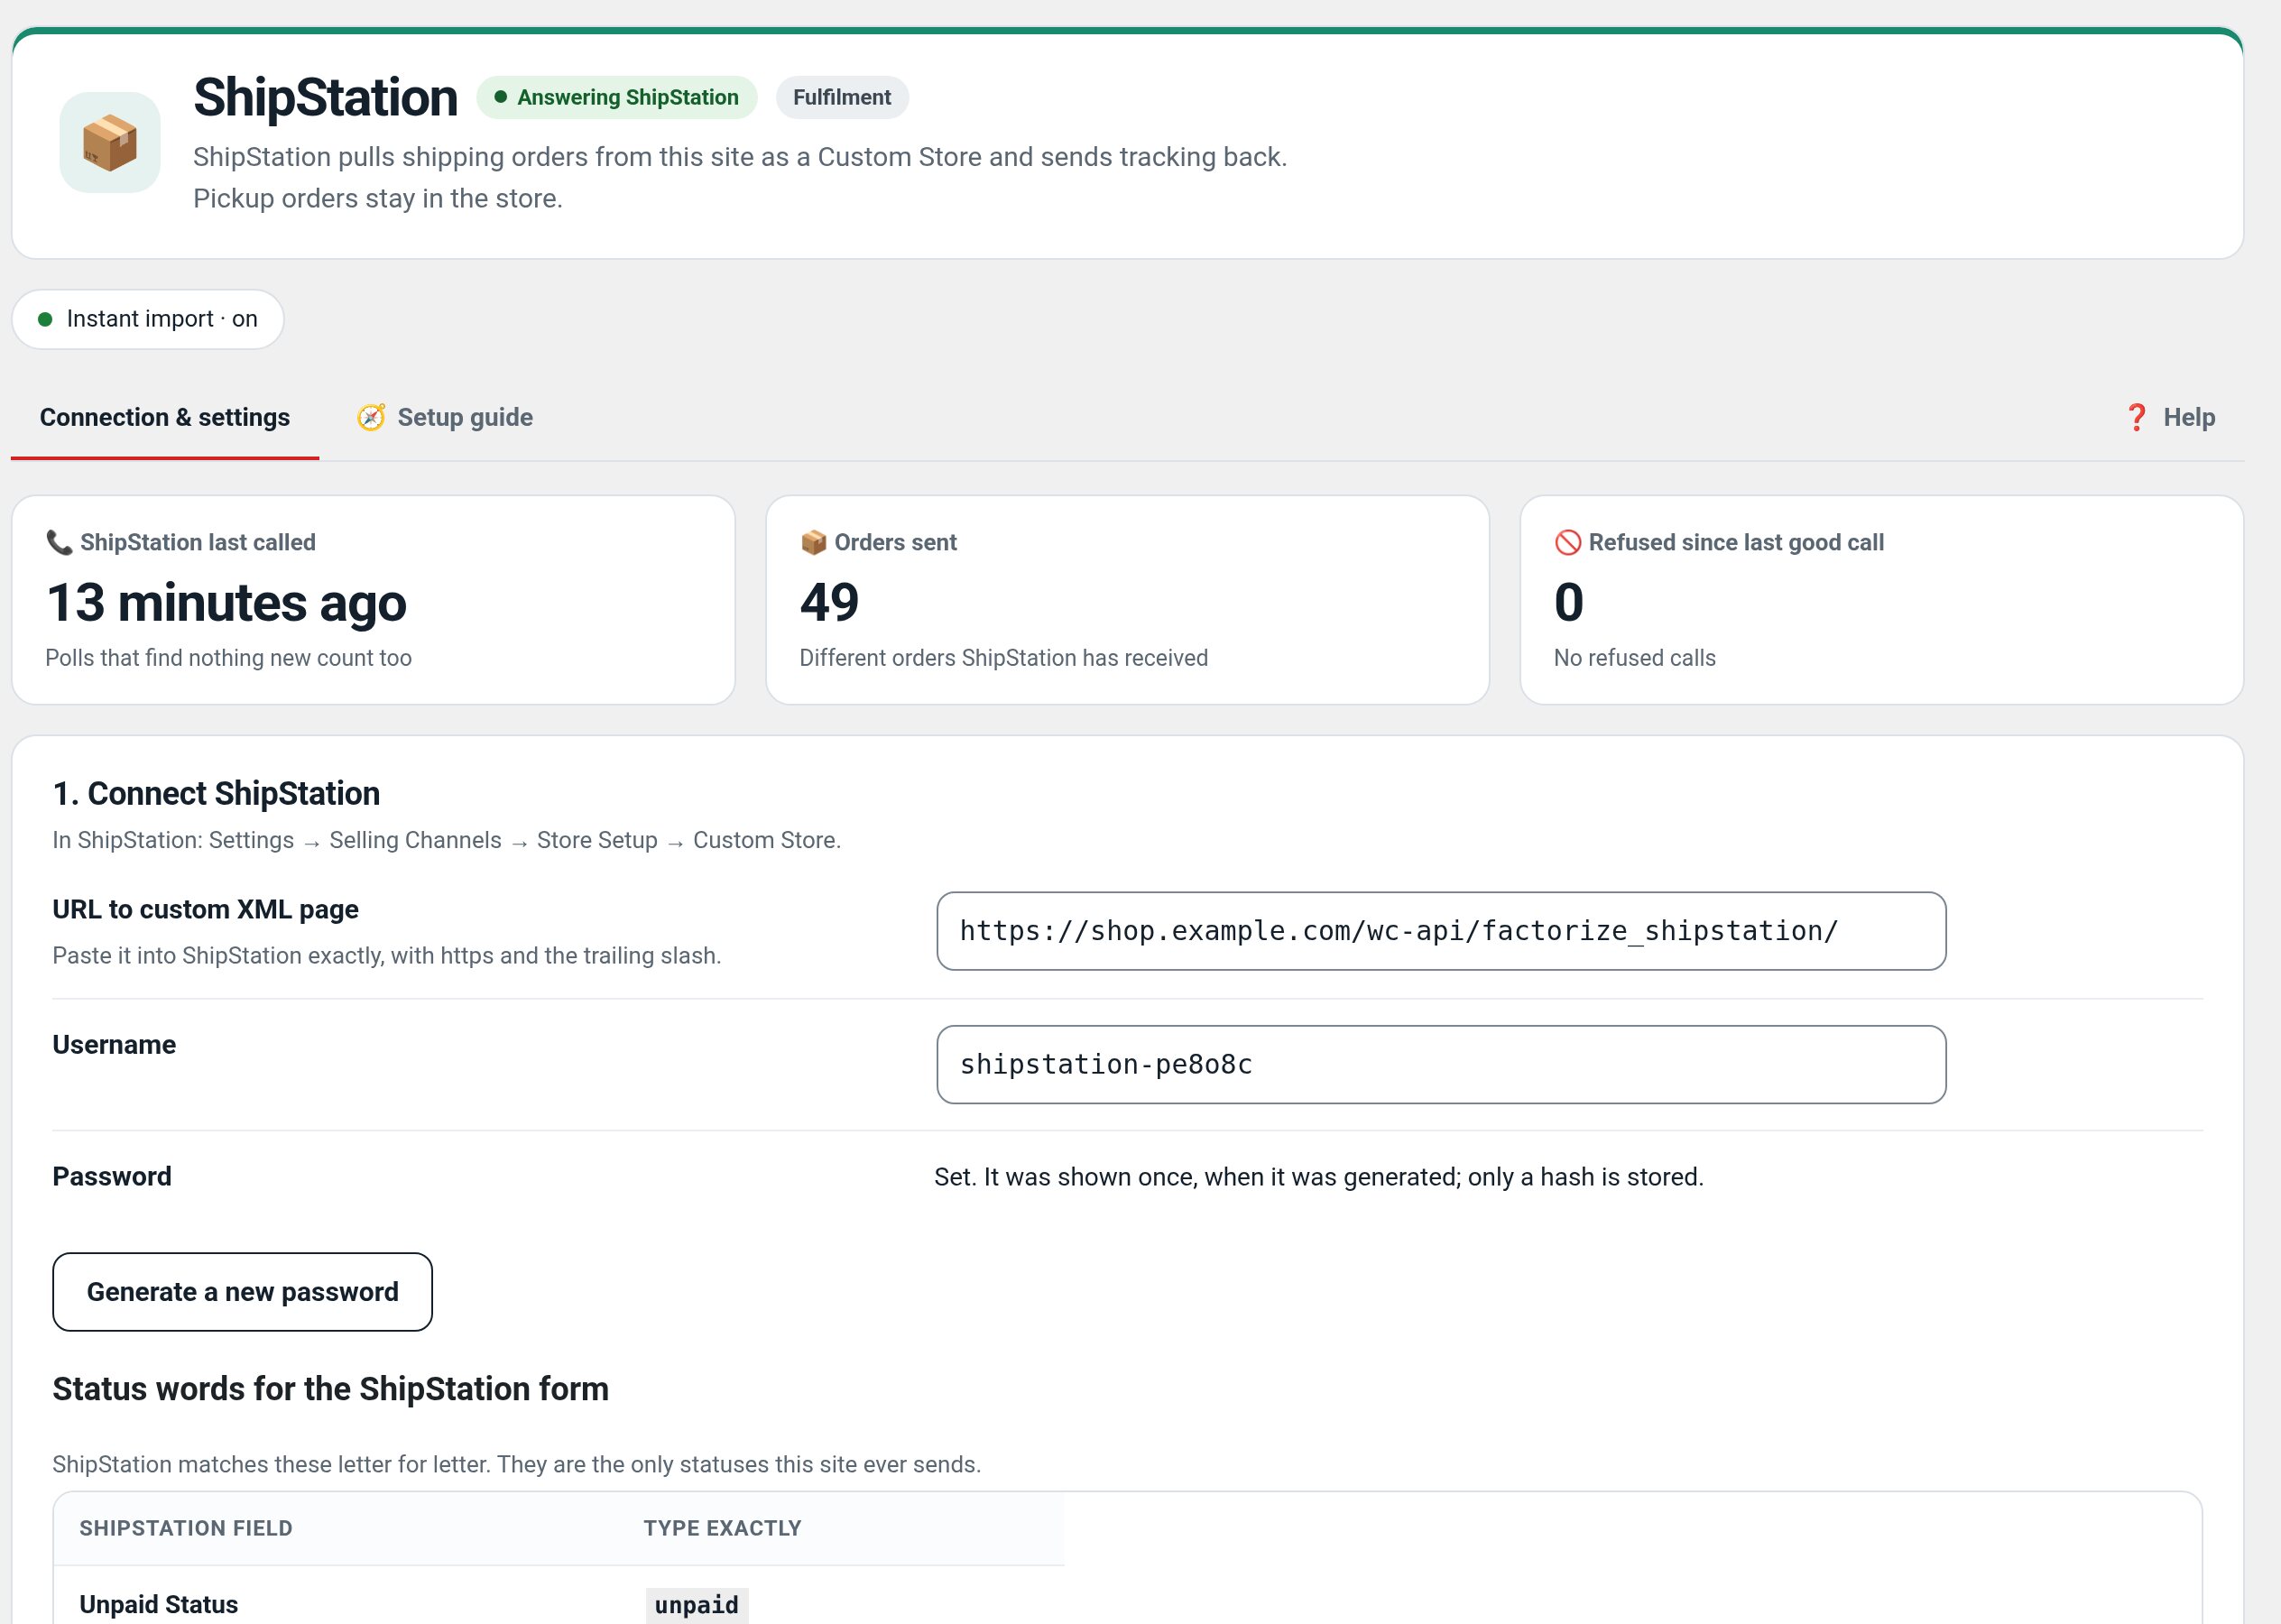Click the phone icon on last called card
2281x1624 pixels.
[59, 543]
